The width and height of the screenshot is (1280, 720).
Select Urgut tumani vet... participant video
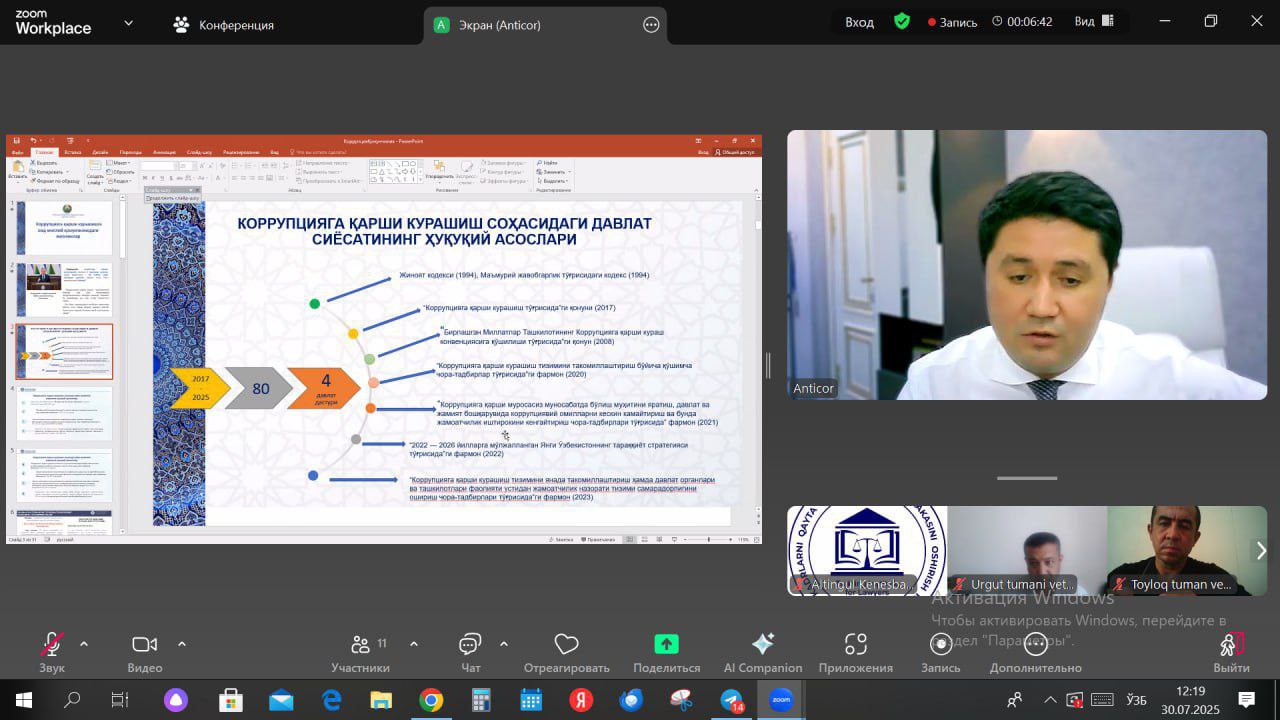tap(1027, 551)
